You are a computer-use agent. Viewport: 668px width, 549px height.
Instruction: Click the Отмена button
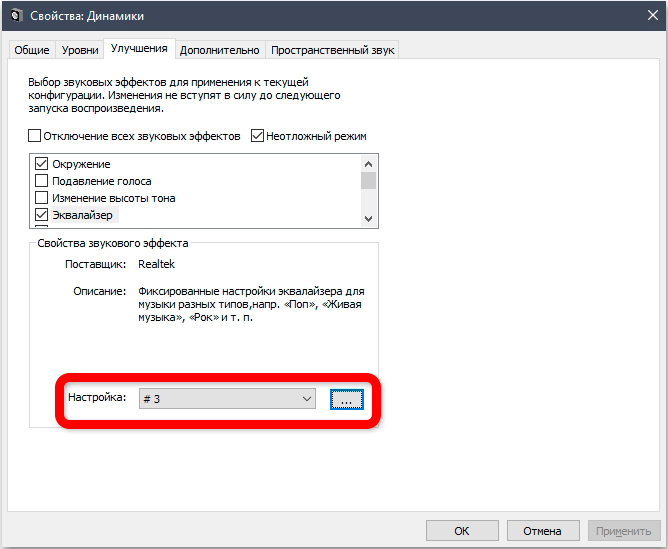pos(543,531)
